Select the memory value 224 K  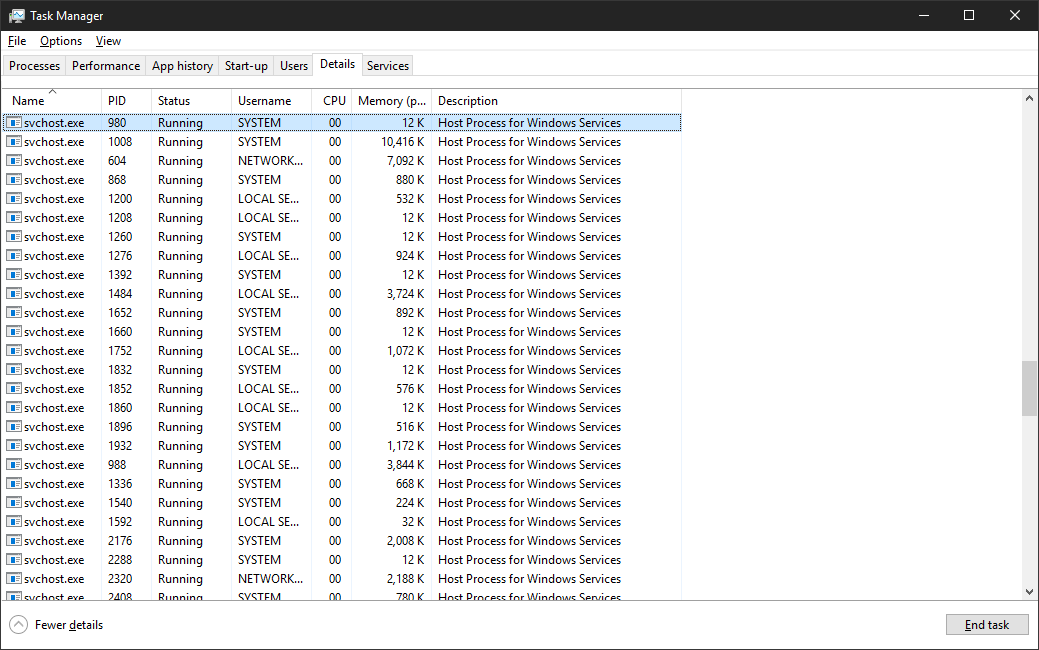[x=410, y=502]
